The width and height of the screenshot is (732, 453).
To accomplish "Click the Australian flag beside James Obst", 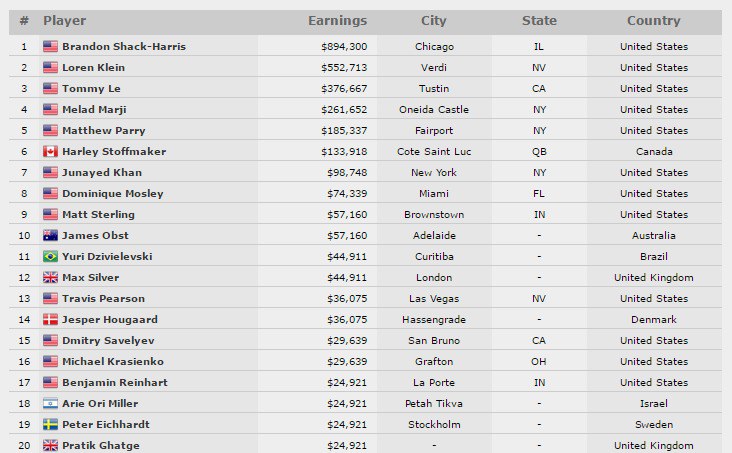I will point(50,236).
